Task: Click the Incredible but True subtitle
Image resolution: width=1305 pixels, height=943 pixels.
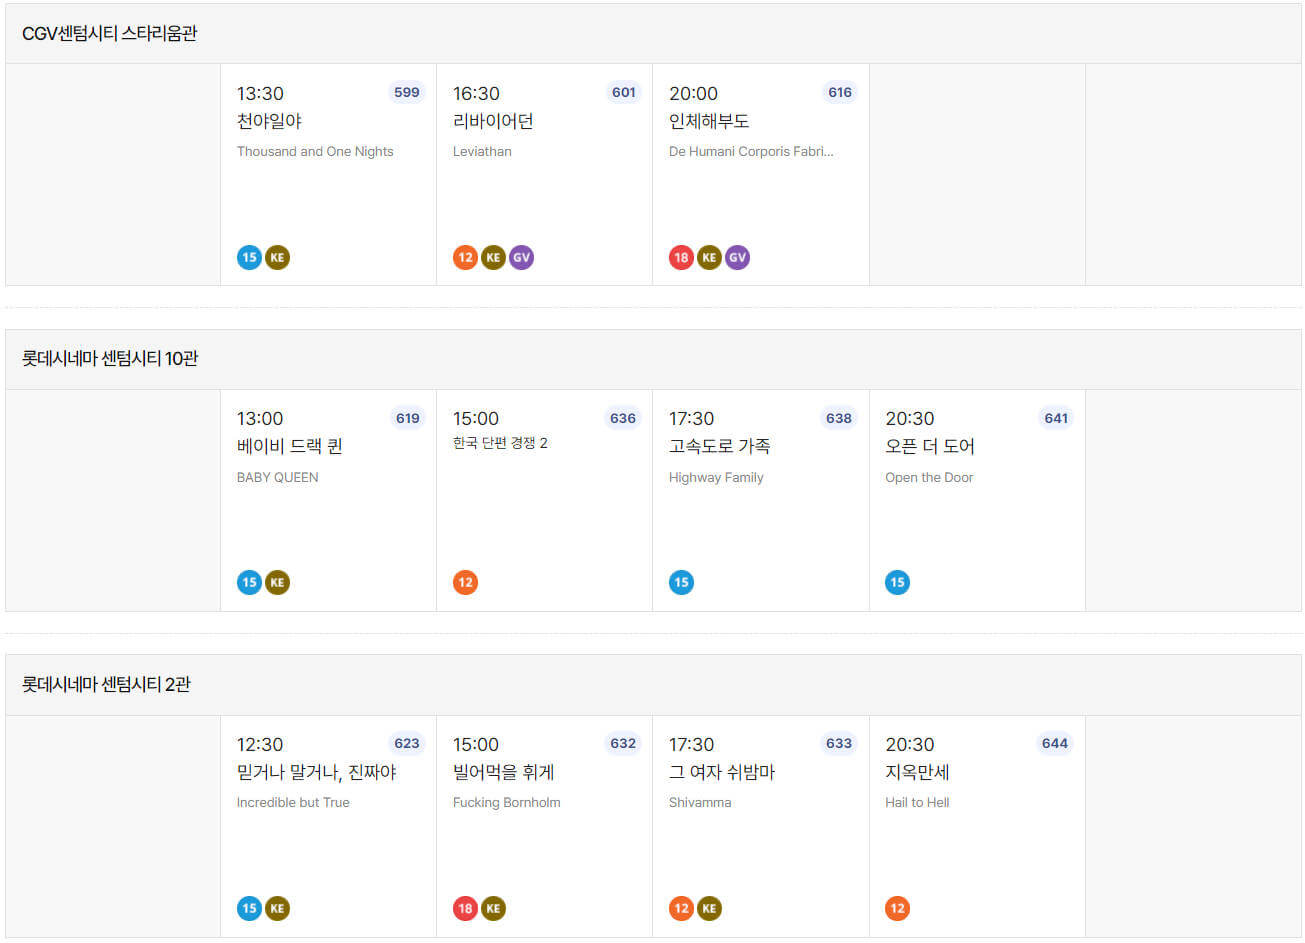Action: pyautogui.click(x=293, y=802)
